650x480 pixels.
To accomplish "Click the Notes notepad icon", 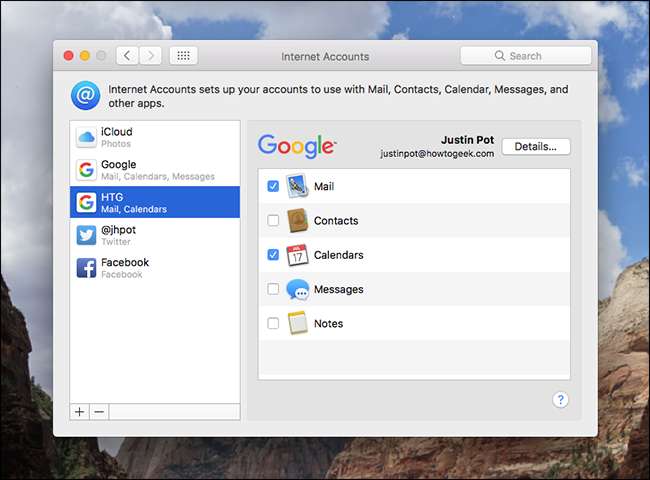I will [298, 323].
